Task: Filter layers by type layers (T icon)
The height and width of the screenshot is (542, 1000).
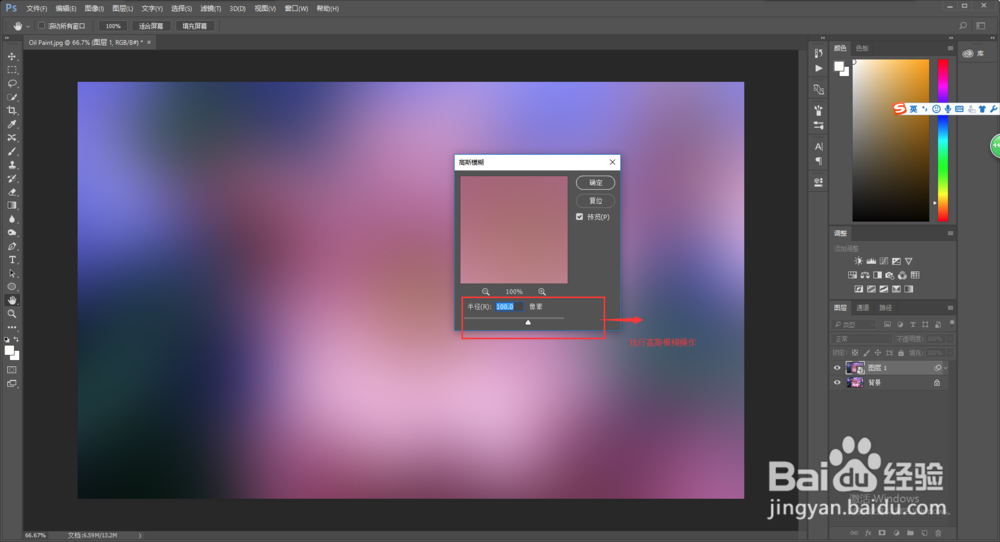Action: pyautogui.click(x=913, y=325)
